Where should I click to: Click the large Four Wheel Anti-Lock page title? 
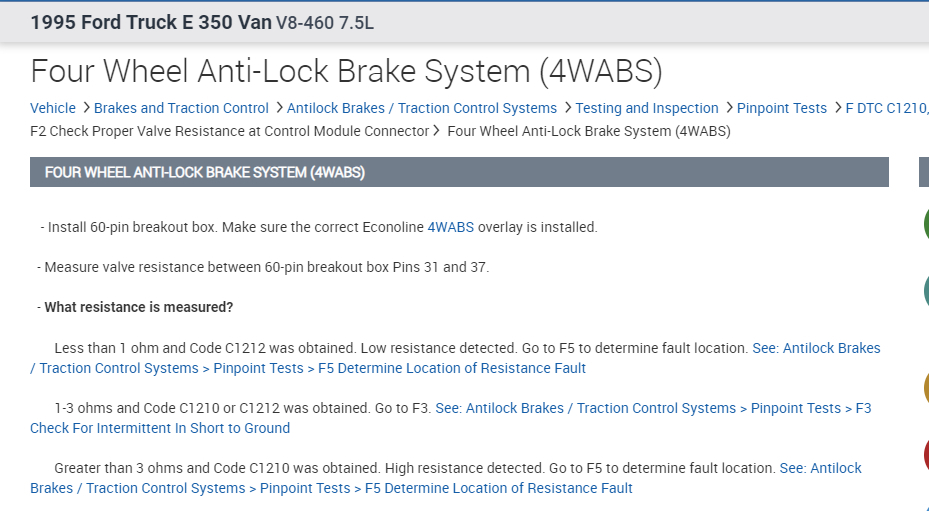pos(346,71)
